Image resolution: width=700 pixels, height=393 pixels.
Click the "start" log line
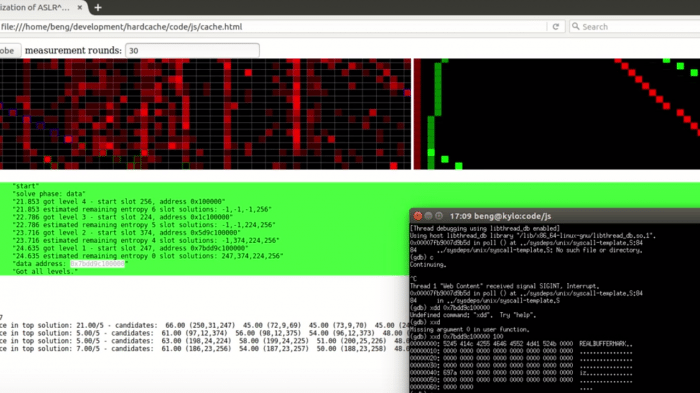(x=26, y=186)
